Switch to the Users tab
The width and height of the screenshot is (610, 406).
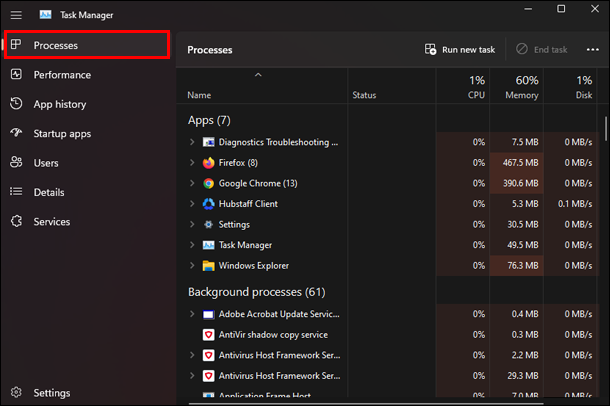pos(46,163)
